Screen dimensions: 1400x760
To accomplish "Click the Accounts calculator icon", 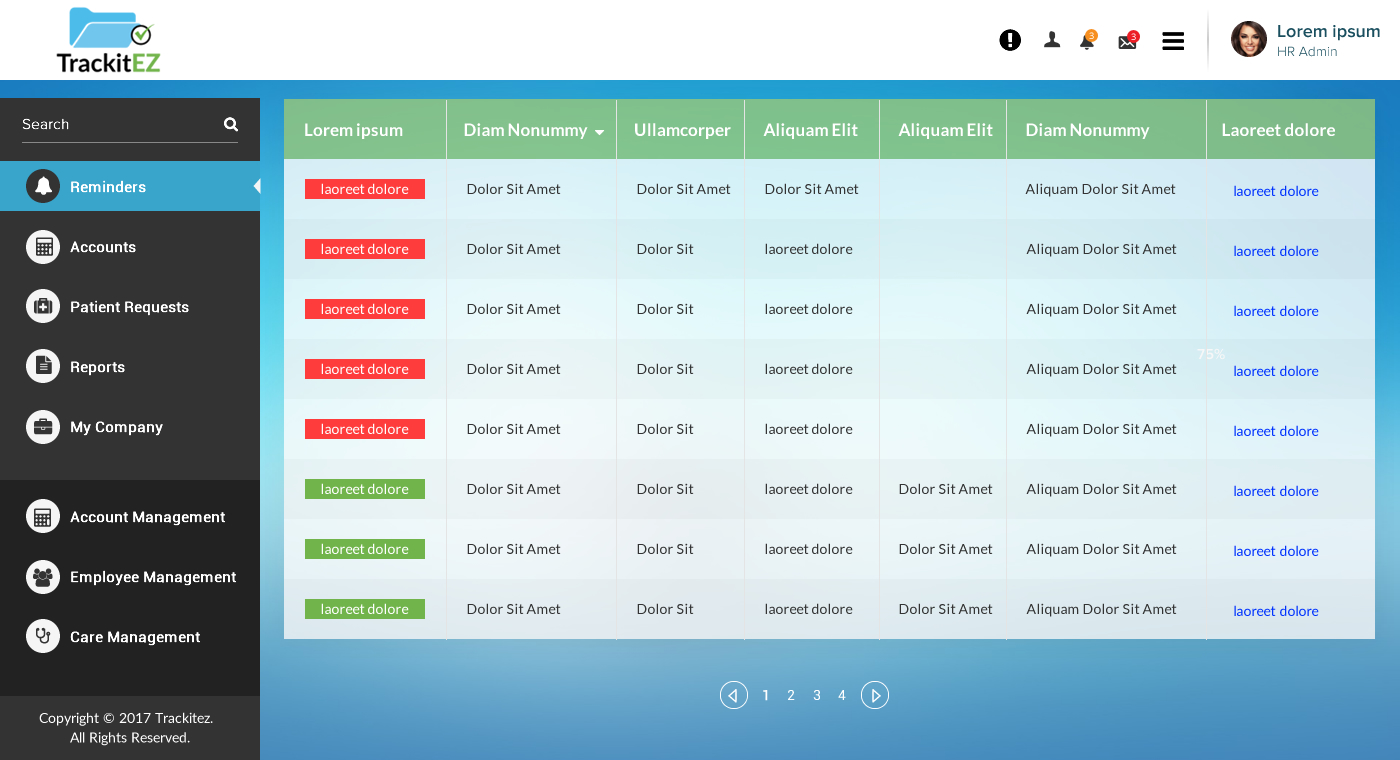I will pos(43,247).
